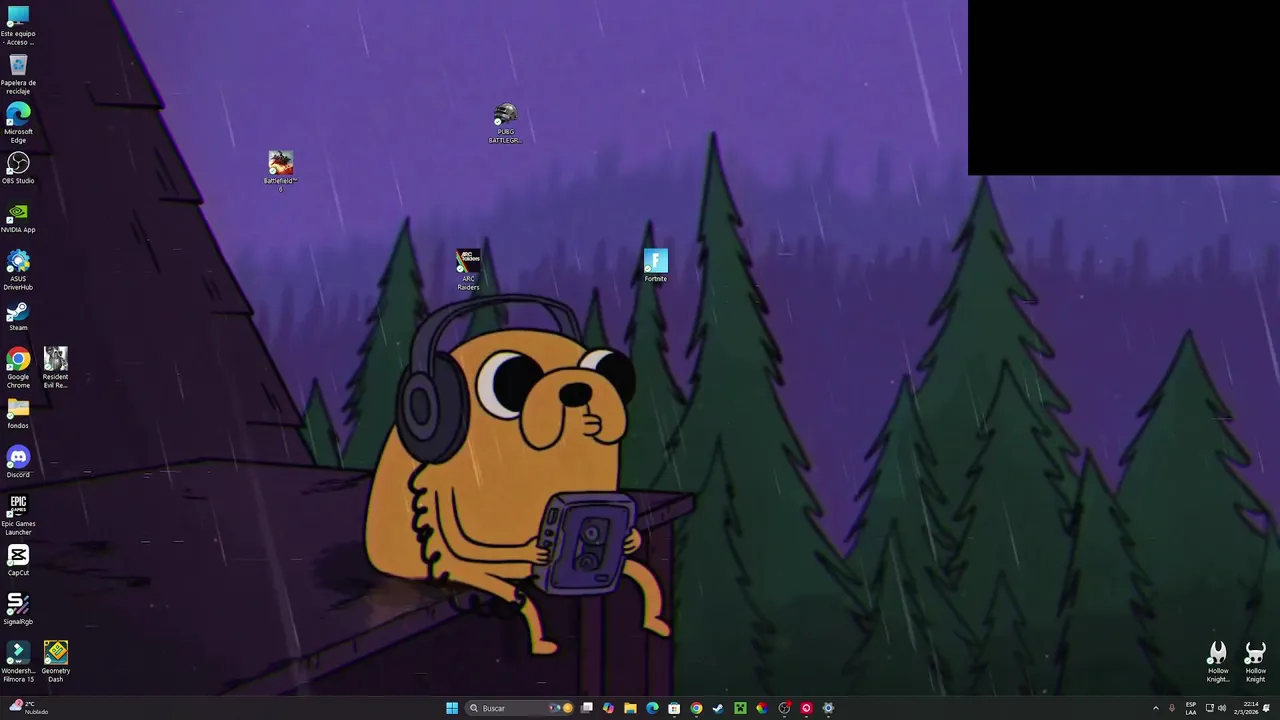Open the notification bell icon

[x=1266, y=708]
